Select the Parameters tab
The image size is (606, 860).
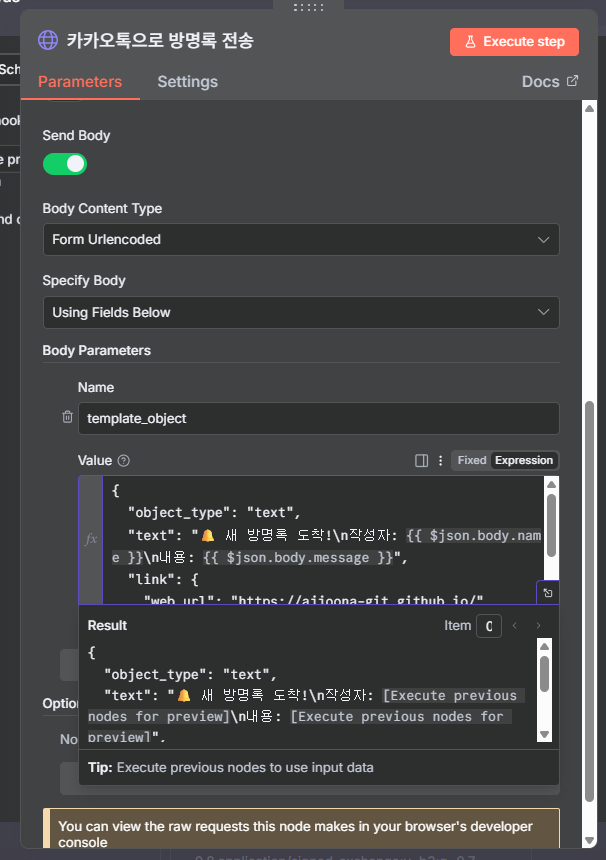[x=80, y=82]
